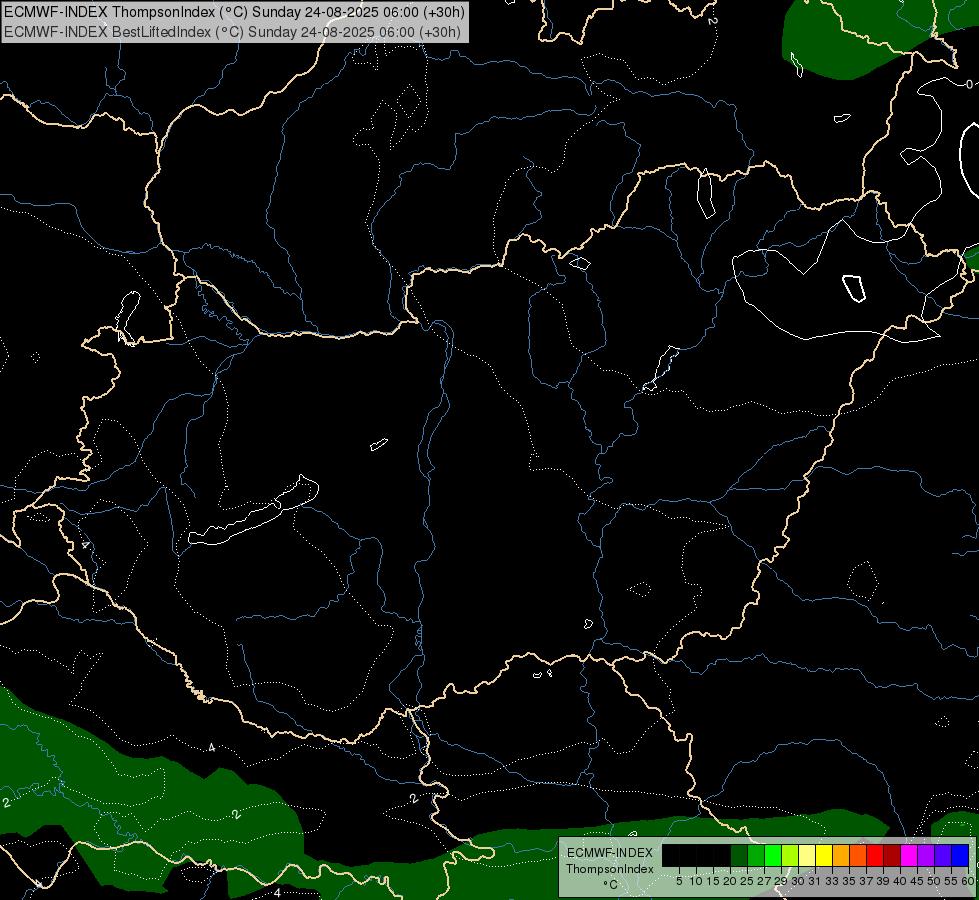Click the legend tick label 29
979x900 pixels.
tap(781, 881)
